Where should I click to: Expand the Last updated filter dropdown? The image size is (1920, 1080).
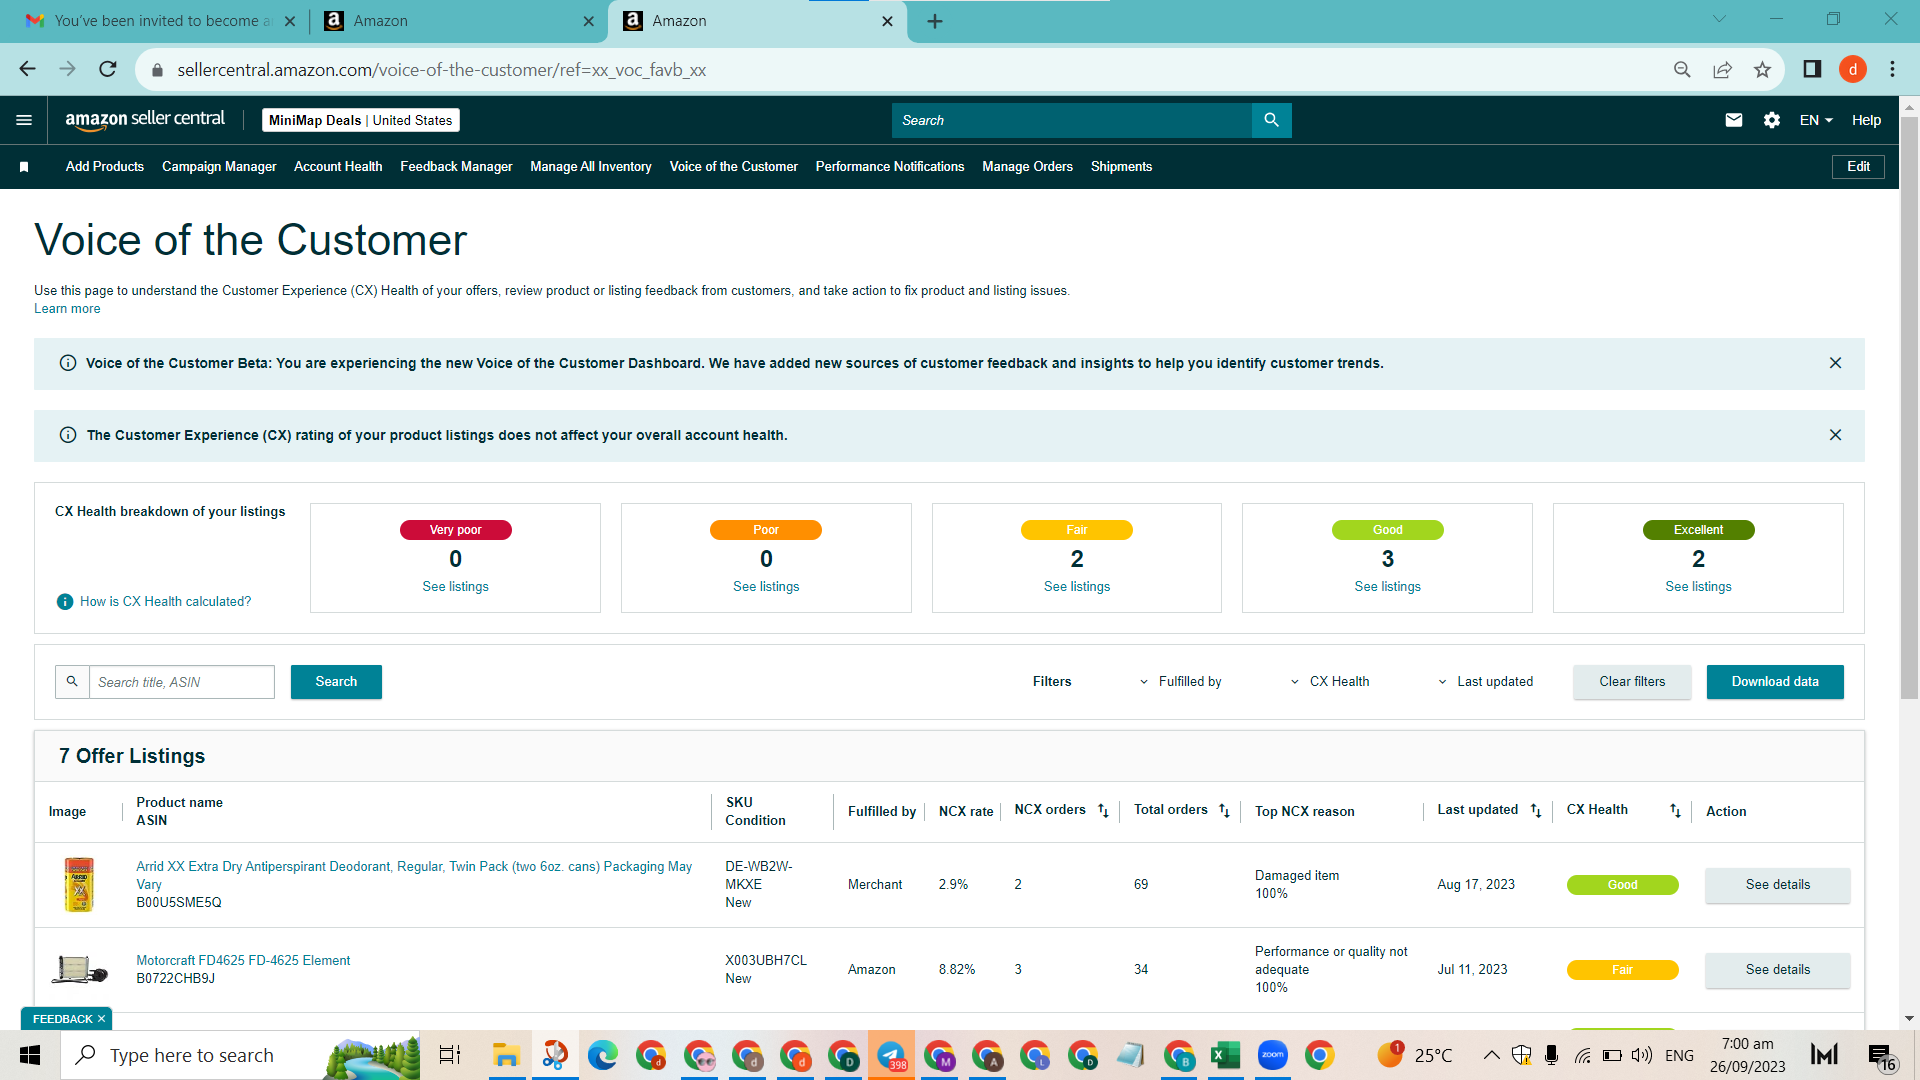tap(1485, 682)
